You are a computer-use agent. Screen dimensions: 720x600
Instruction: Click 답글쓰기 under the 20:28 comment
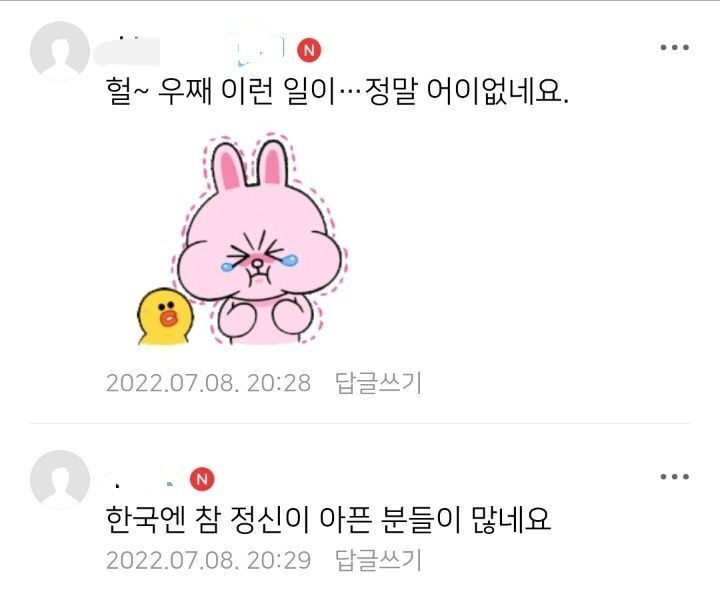click(x=378, y=383)
